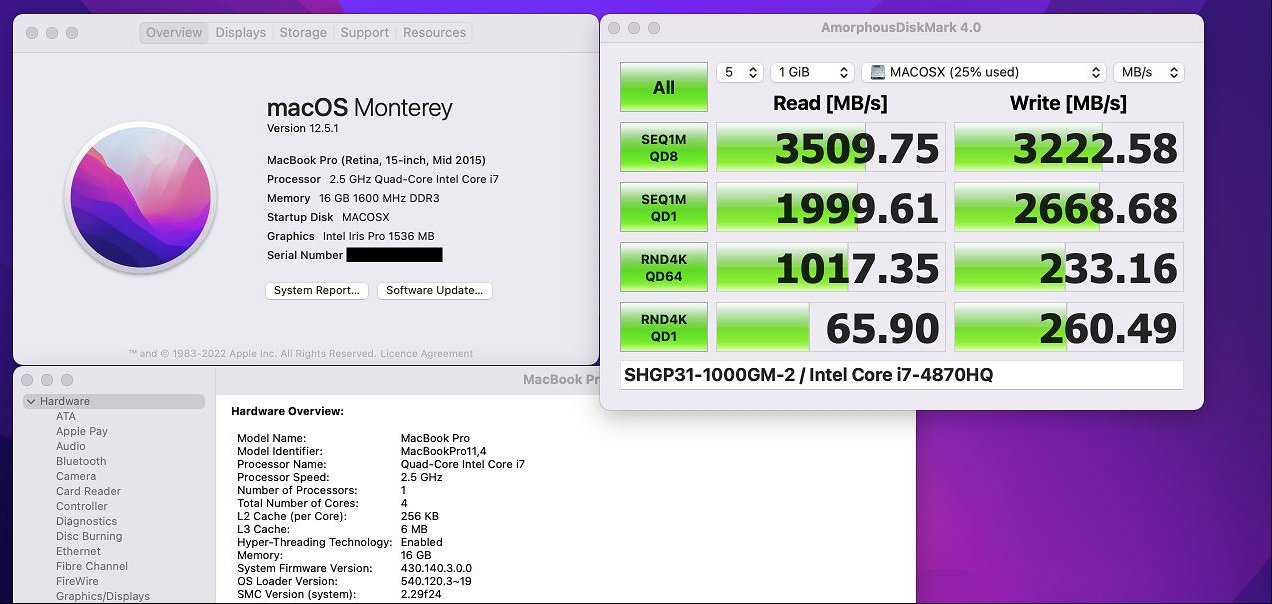Click the 1017.35 random read result
The height and width of the screenshot is (604, 1272).
[x=831, y=268]
